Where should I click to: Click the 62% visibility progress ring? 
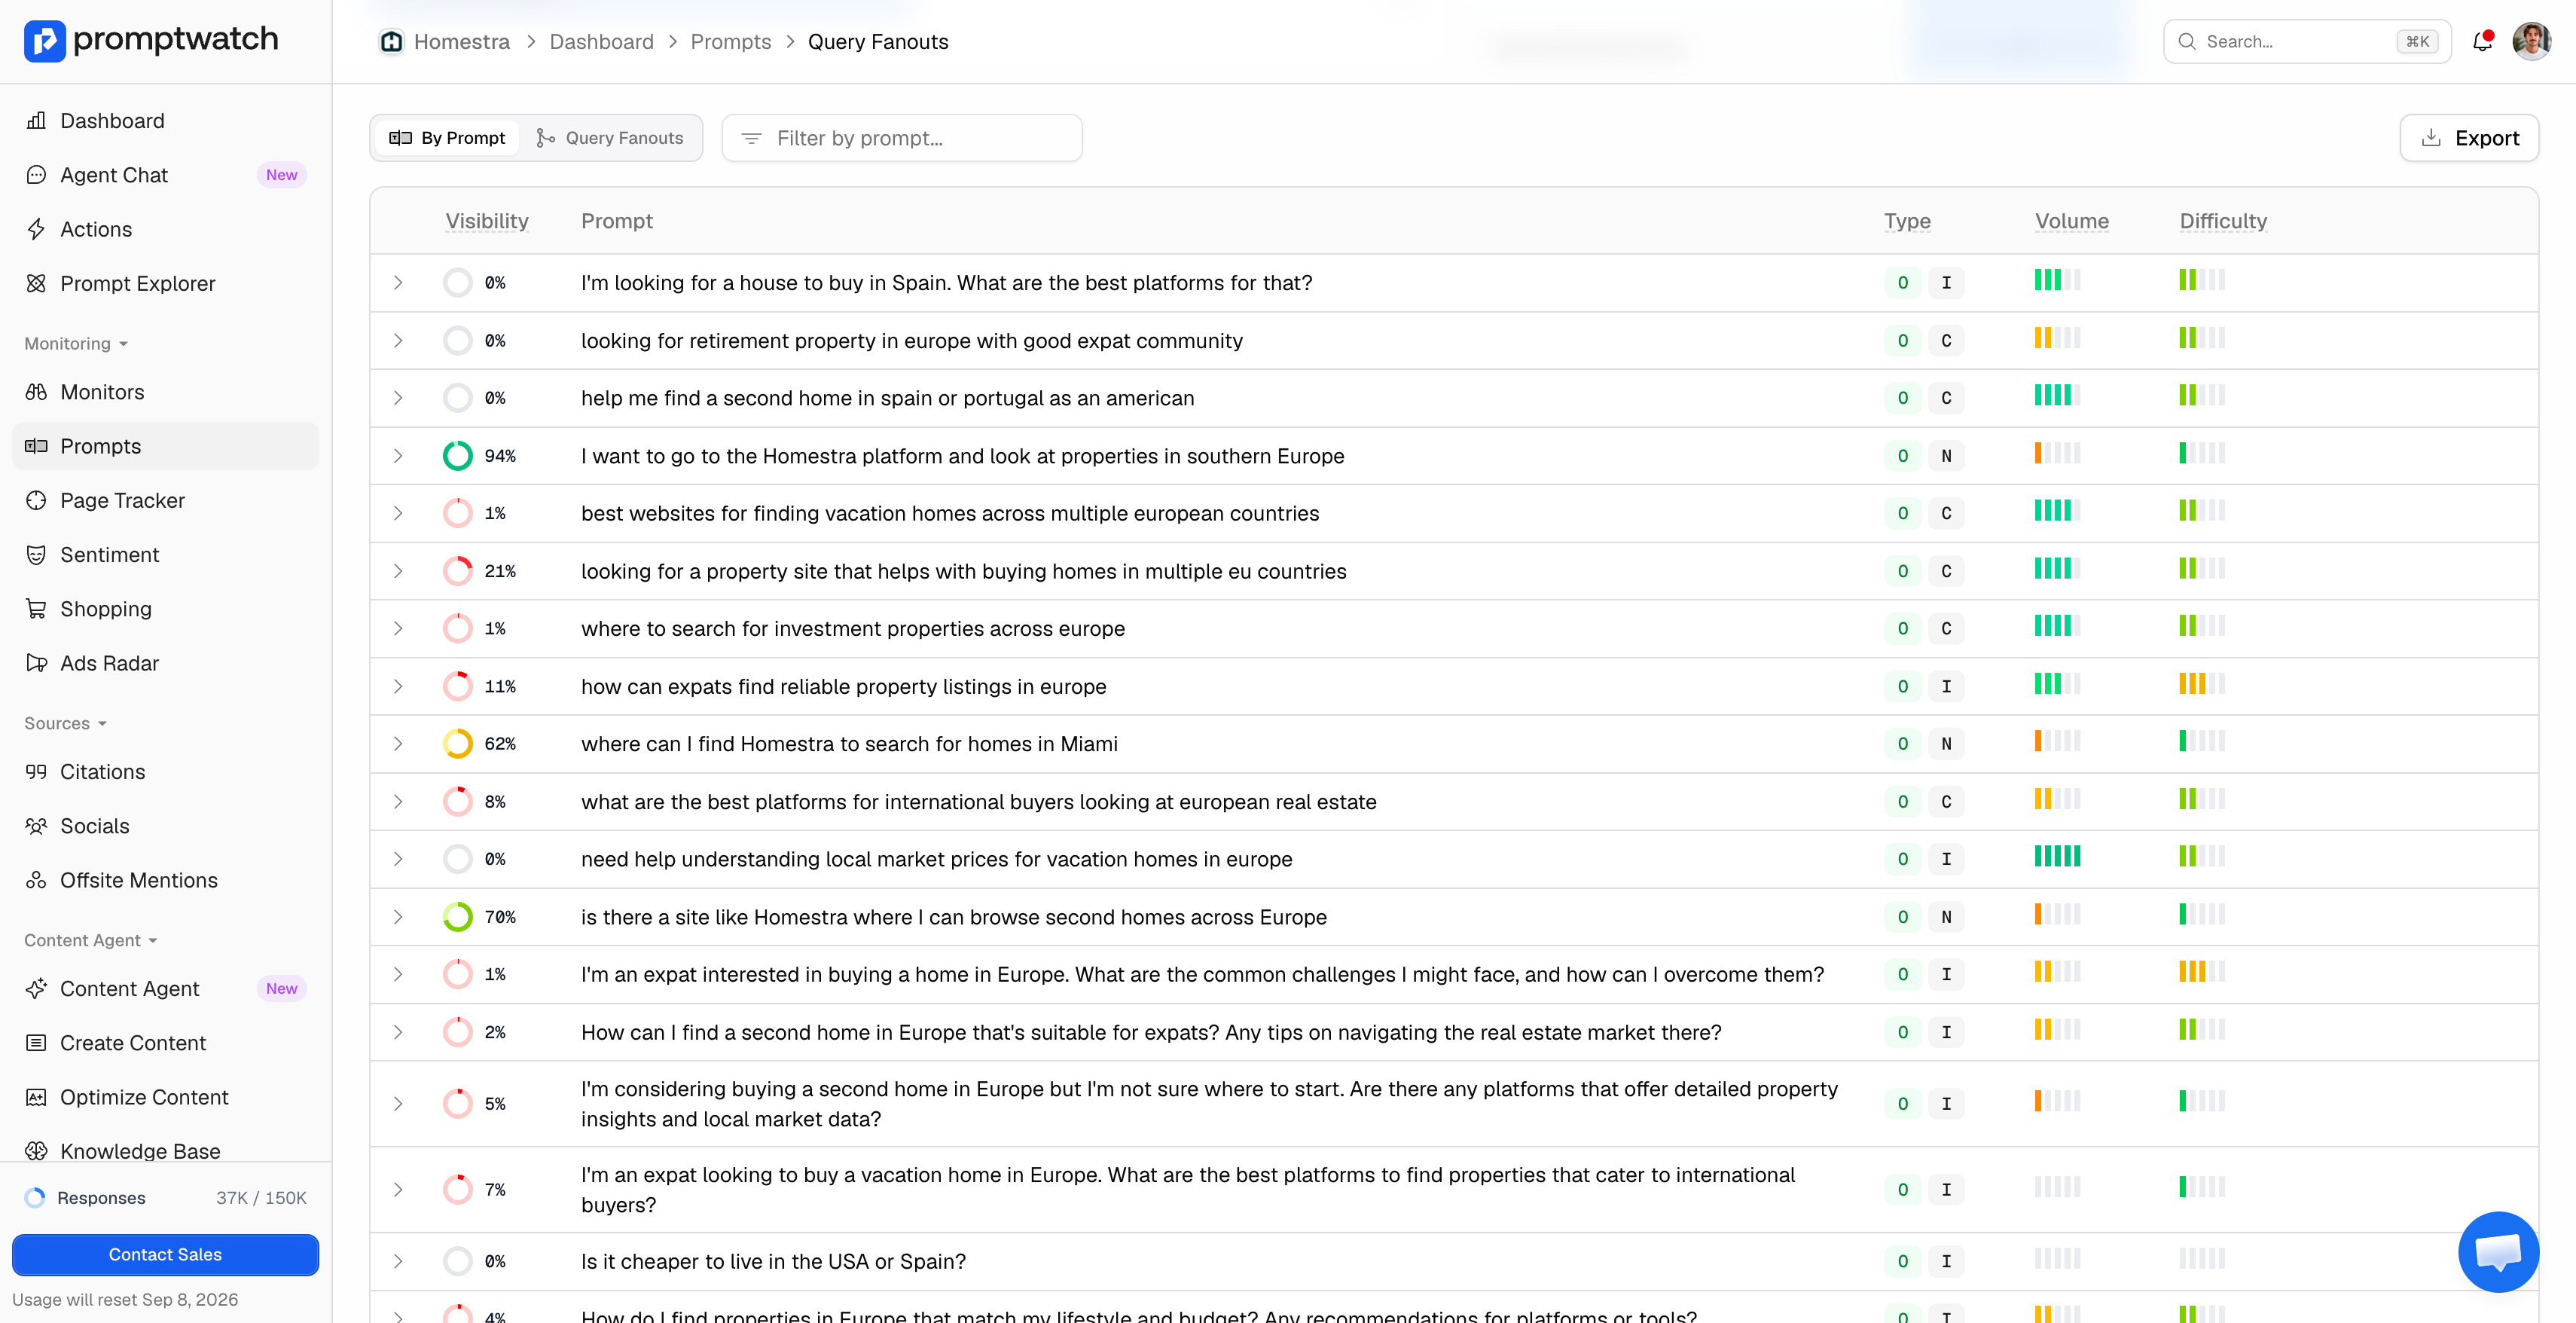(x=458, y=744)
